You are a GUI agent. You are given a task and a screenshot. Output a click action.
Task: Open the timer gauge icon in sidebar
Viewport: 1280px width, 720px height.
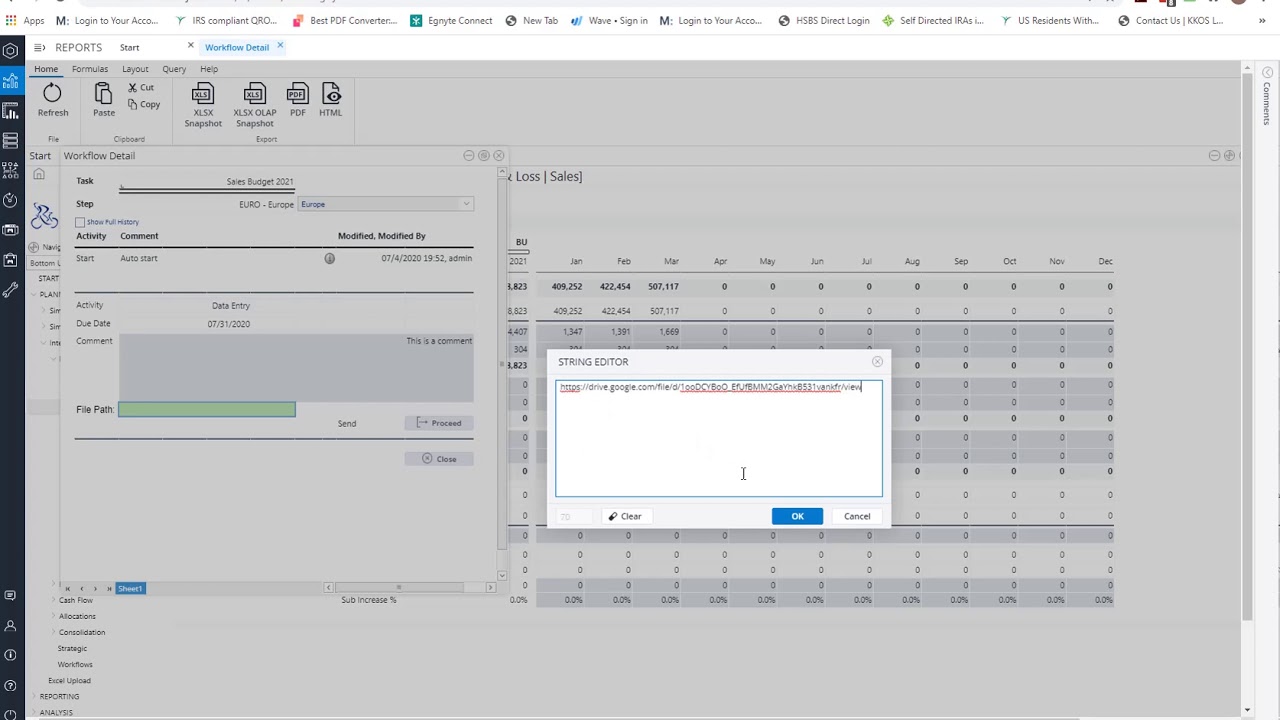coord(11,200)
